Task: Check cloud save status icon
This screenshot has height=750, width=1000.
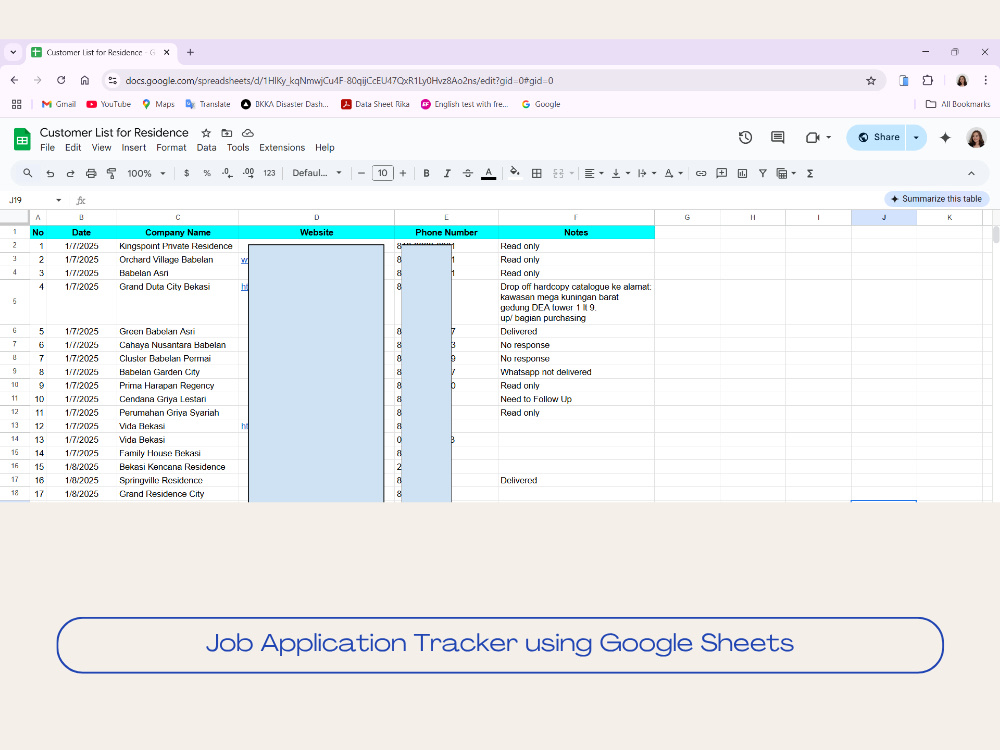Action: (x=247, y=133)
